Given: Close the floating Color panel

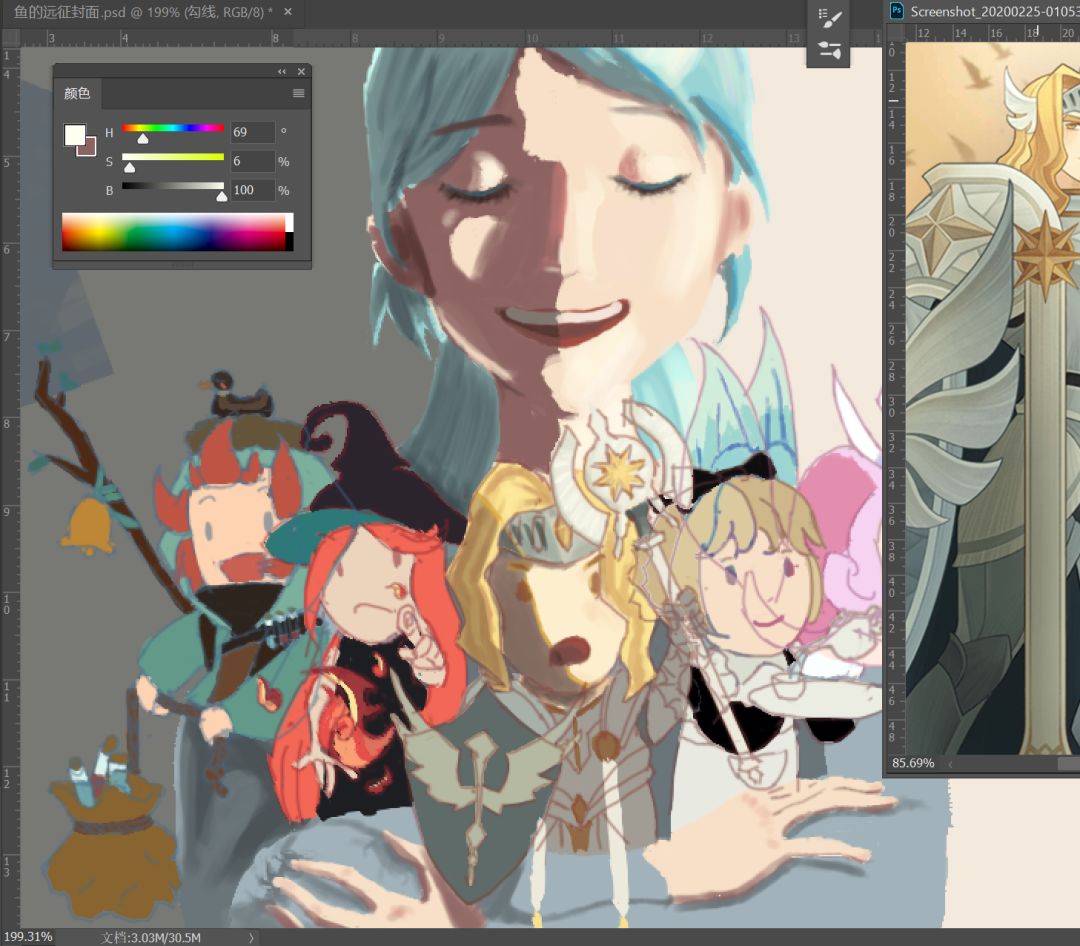Looking at the screenshot, I should tap(300, 72).
